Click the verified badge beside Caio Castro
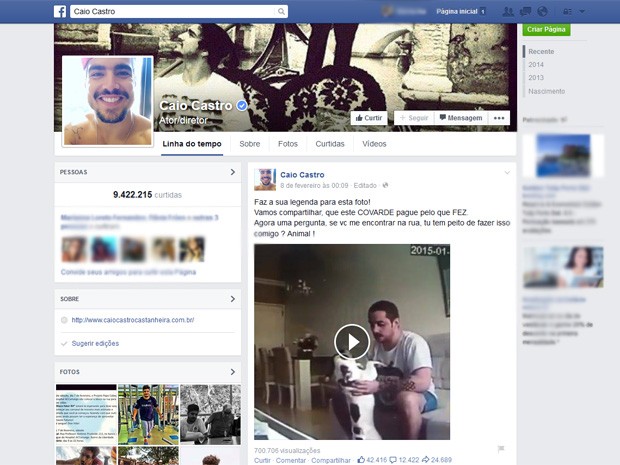Image resolution: width=620 pixels, height=465 pixels. (241, 106)
